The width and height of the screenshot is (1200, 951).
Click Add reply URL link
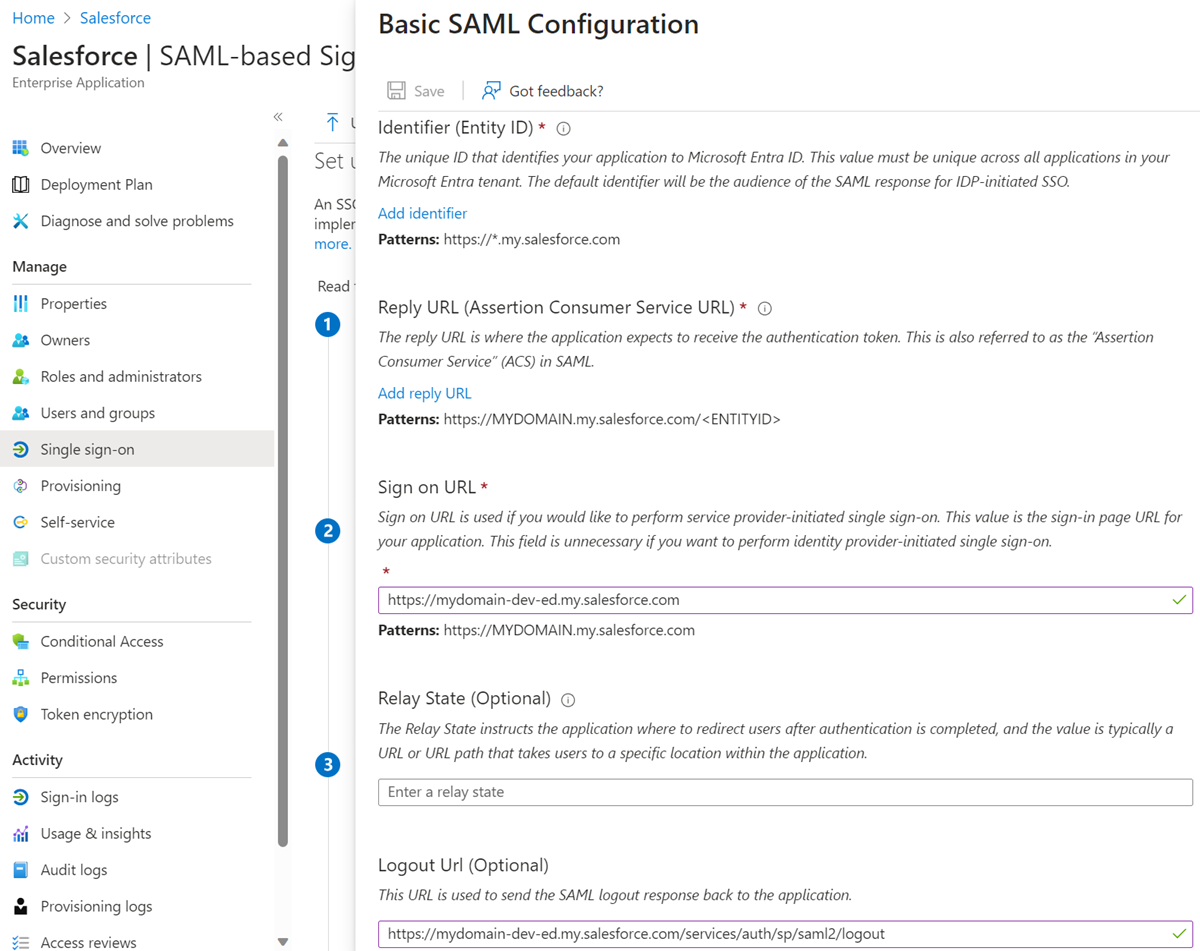click(x=424, y=393)
